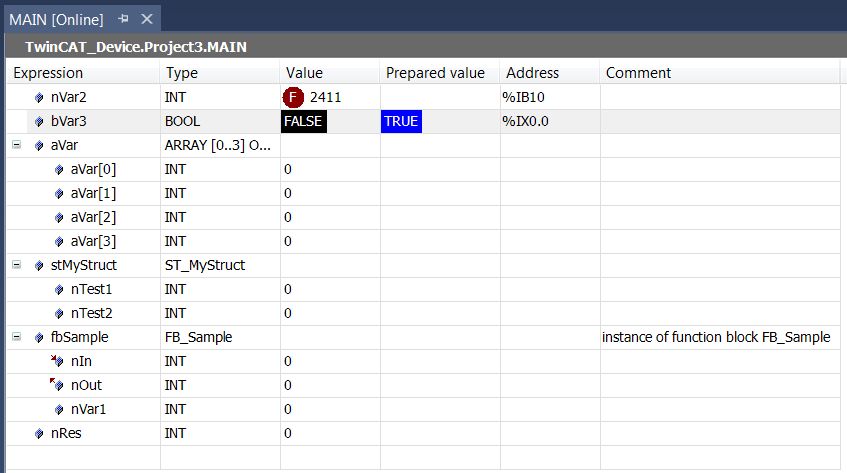The width and height of the screenshot is (847, 473).
Task: Select the nVar1 variable under fbSample
Action: point(89,409)
